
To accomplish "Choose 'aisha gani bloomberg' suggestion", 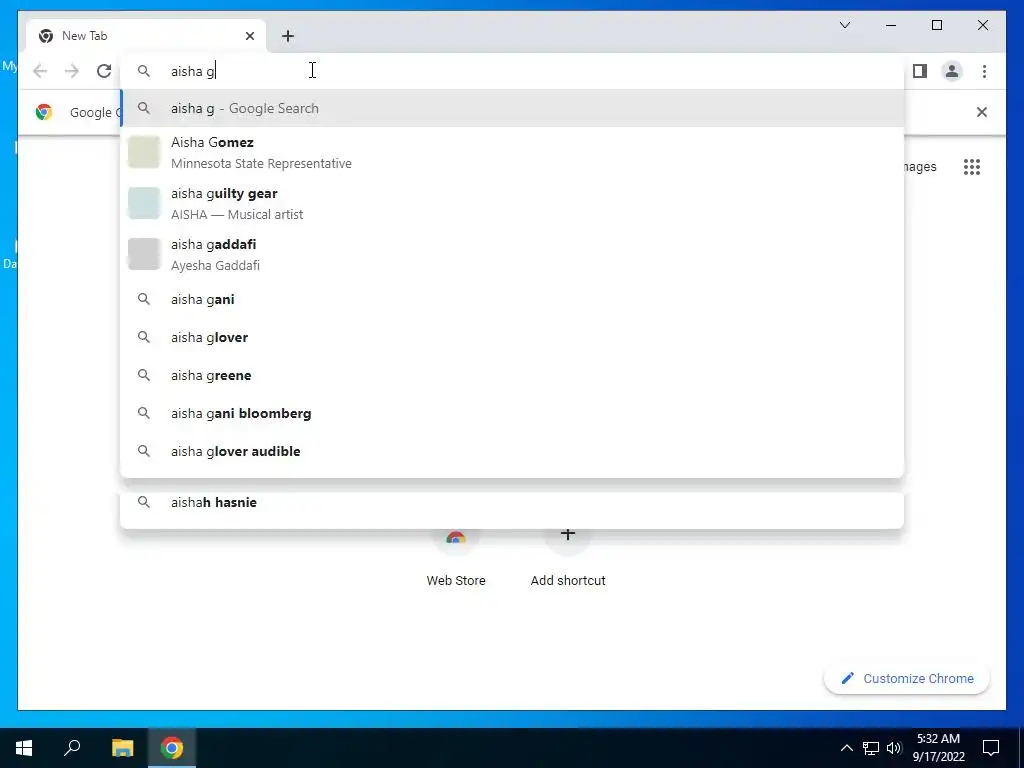I will coord(512,413).
